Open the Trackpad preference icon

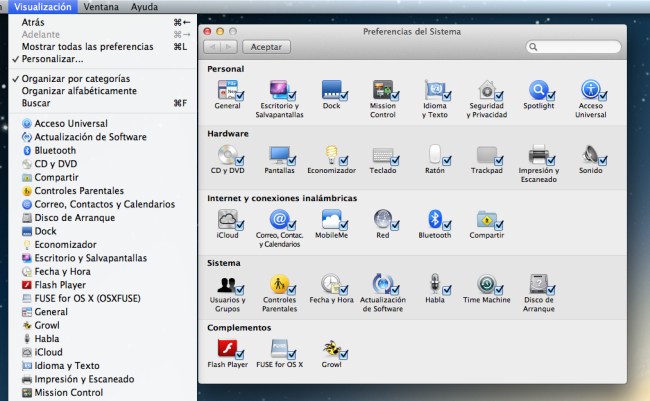tap(486, 155)
